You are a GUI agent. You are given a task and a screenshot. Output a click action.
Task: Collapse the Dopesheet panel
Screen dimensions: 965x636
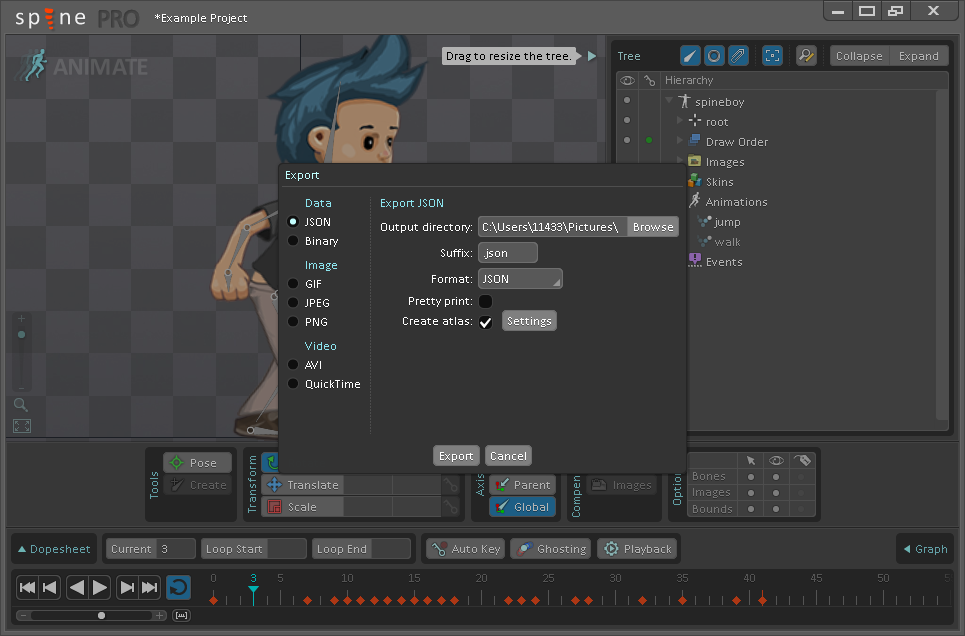54,549
